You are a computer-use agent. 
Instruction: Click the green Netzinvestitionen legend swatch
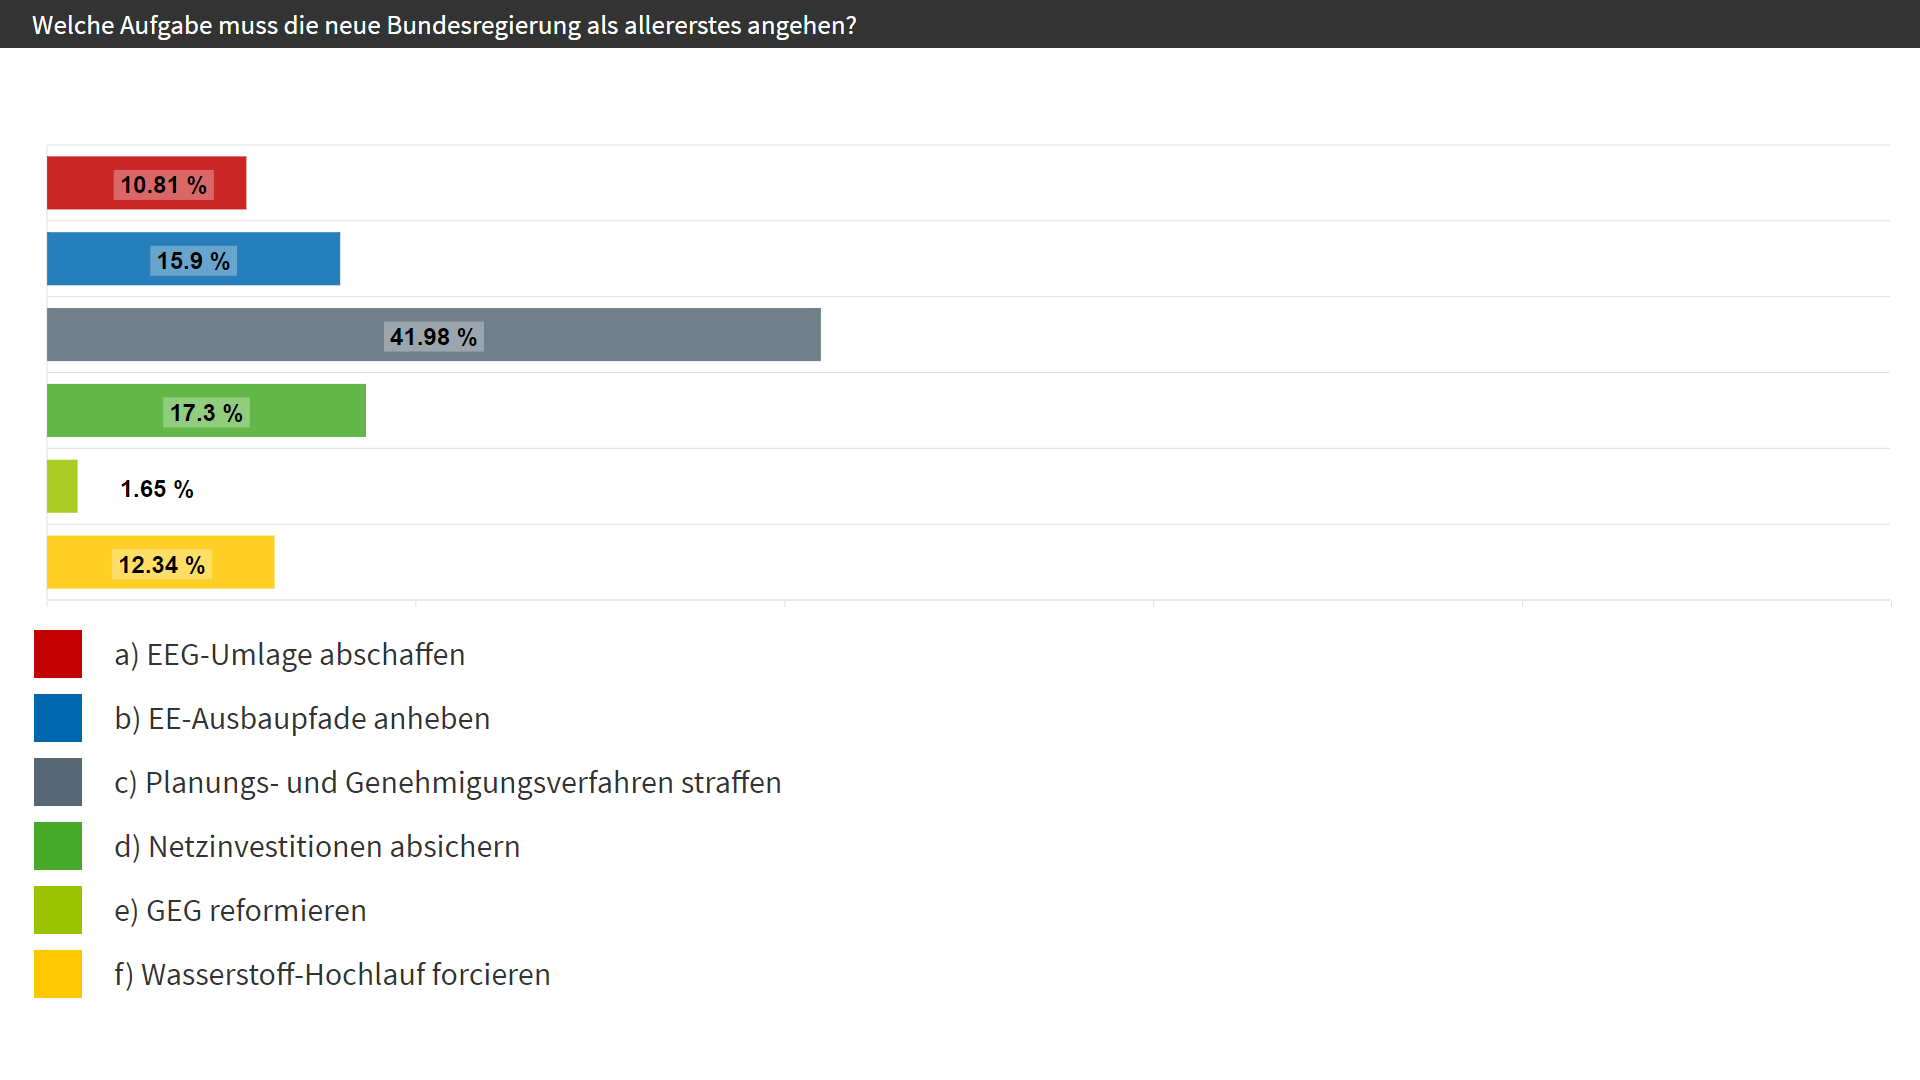pyautogui.click(x=58, y=846)
